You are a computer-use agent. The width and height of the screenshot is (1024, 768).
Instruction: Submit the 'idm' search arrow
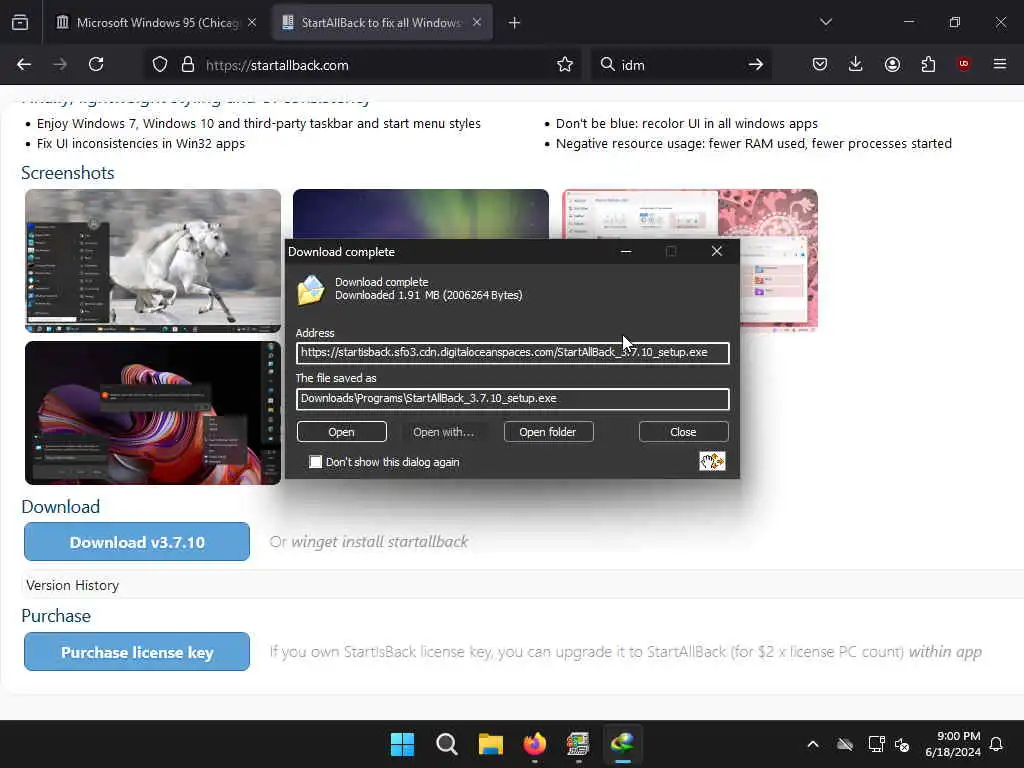(x=756, y=64)
